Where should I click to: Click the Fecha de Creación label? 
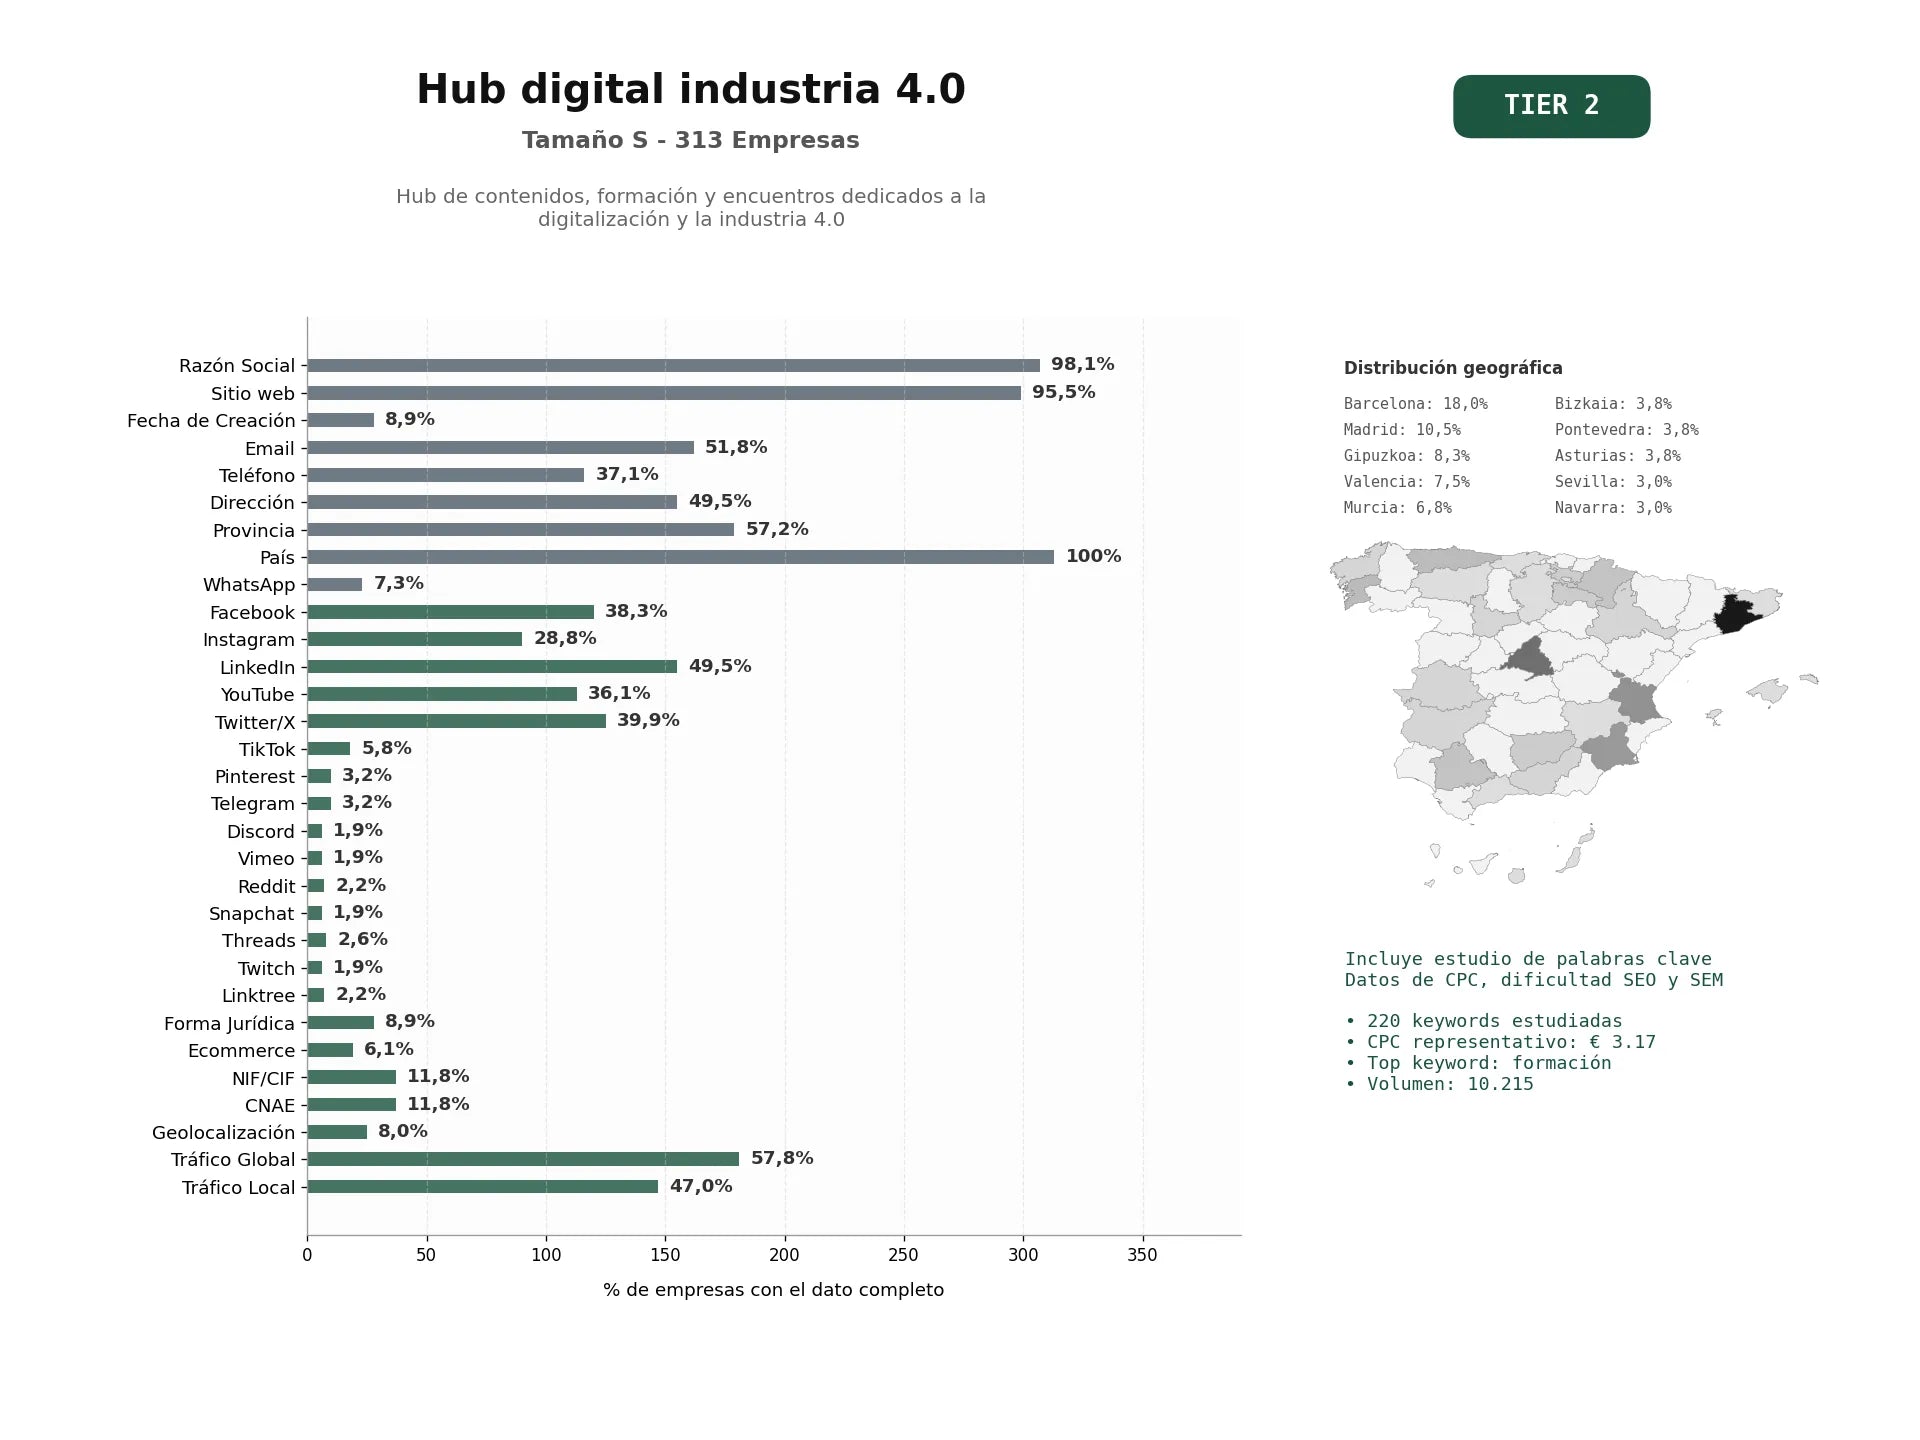[x=211, y=421]
